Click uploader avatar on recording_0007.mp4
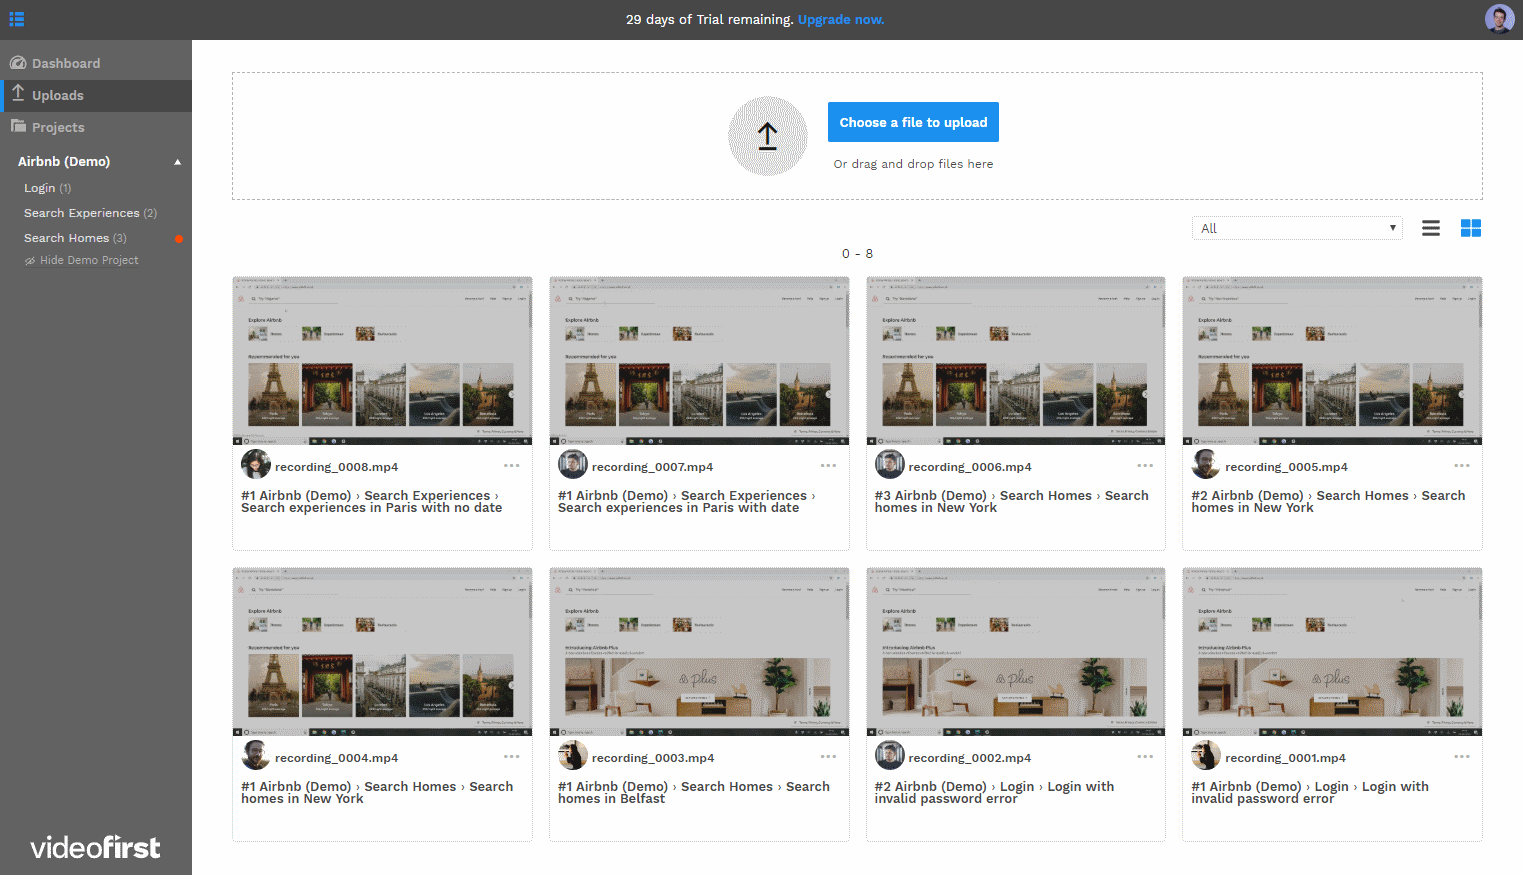This screenshot has width=1523, height=875. click(573, 464)
